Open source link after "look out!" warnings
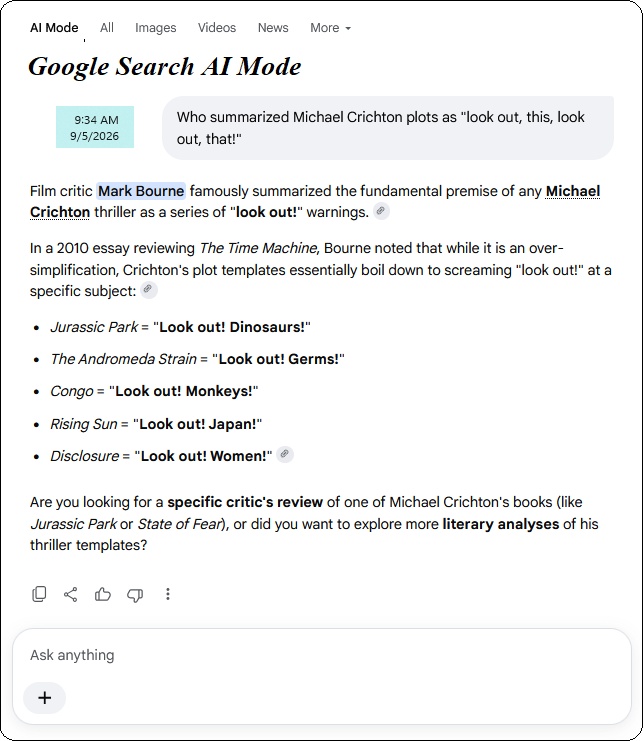 381,211
